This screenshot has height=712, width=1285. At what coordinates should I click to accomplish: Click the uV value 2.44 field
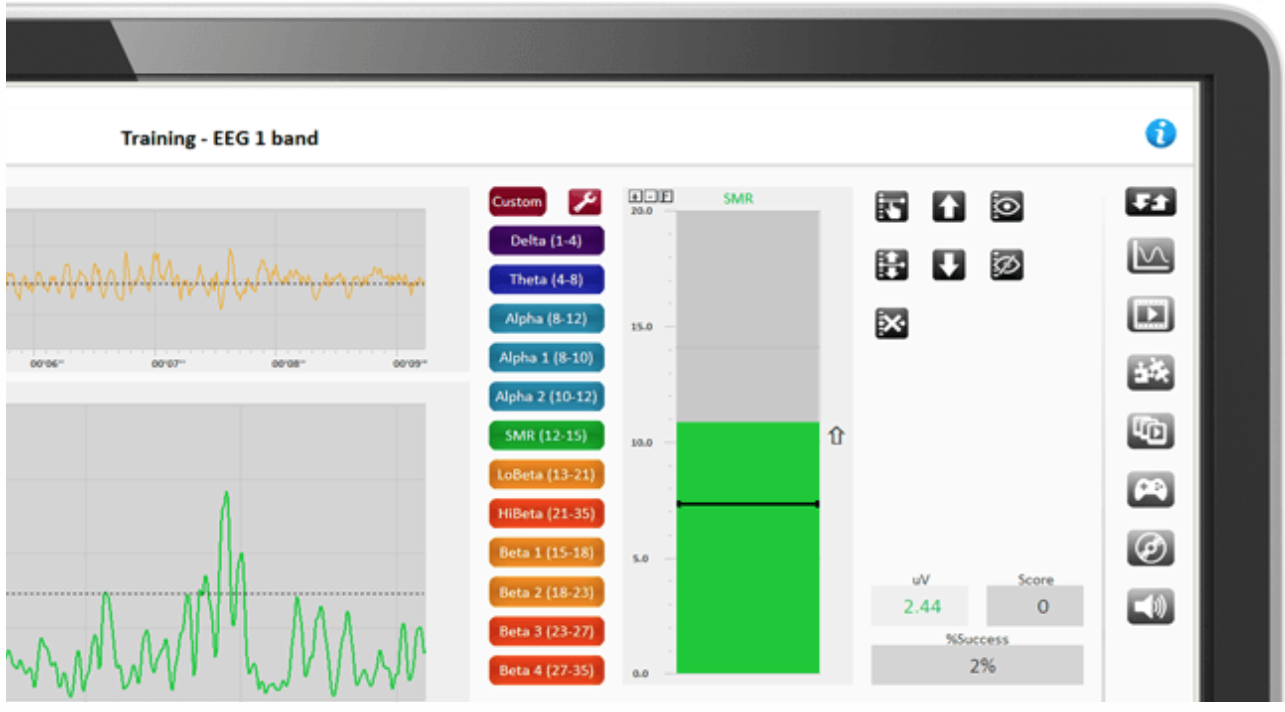click(x=920, y=606)
